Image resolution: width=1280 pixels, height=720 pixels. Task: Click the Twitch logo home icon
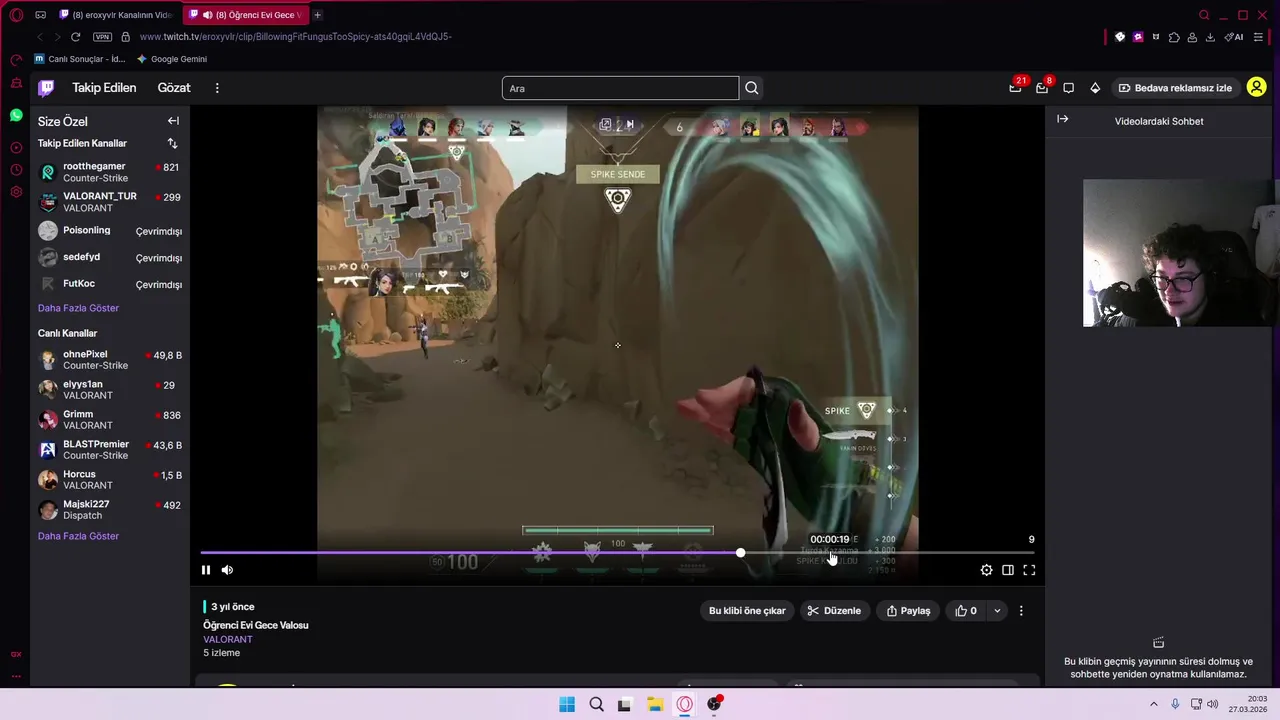pos(46,88)
